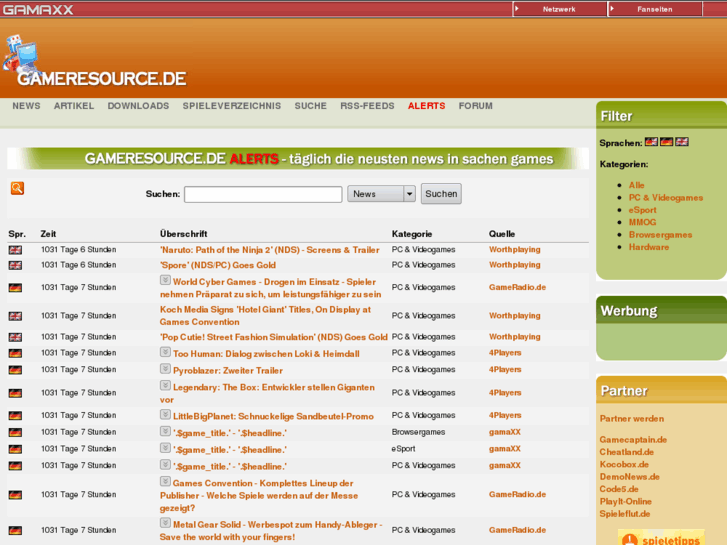Open SPIELEVERZEICHNIS in the navigation bar

click(x=232, y=106)
